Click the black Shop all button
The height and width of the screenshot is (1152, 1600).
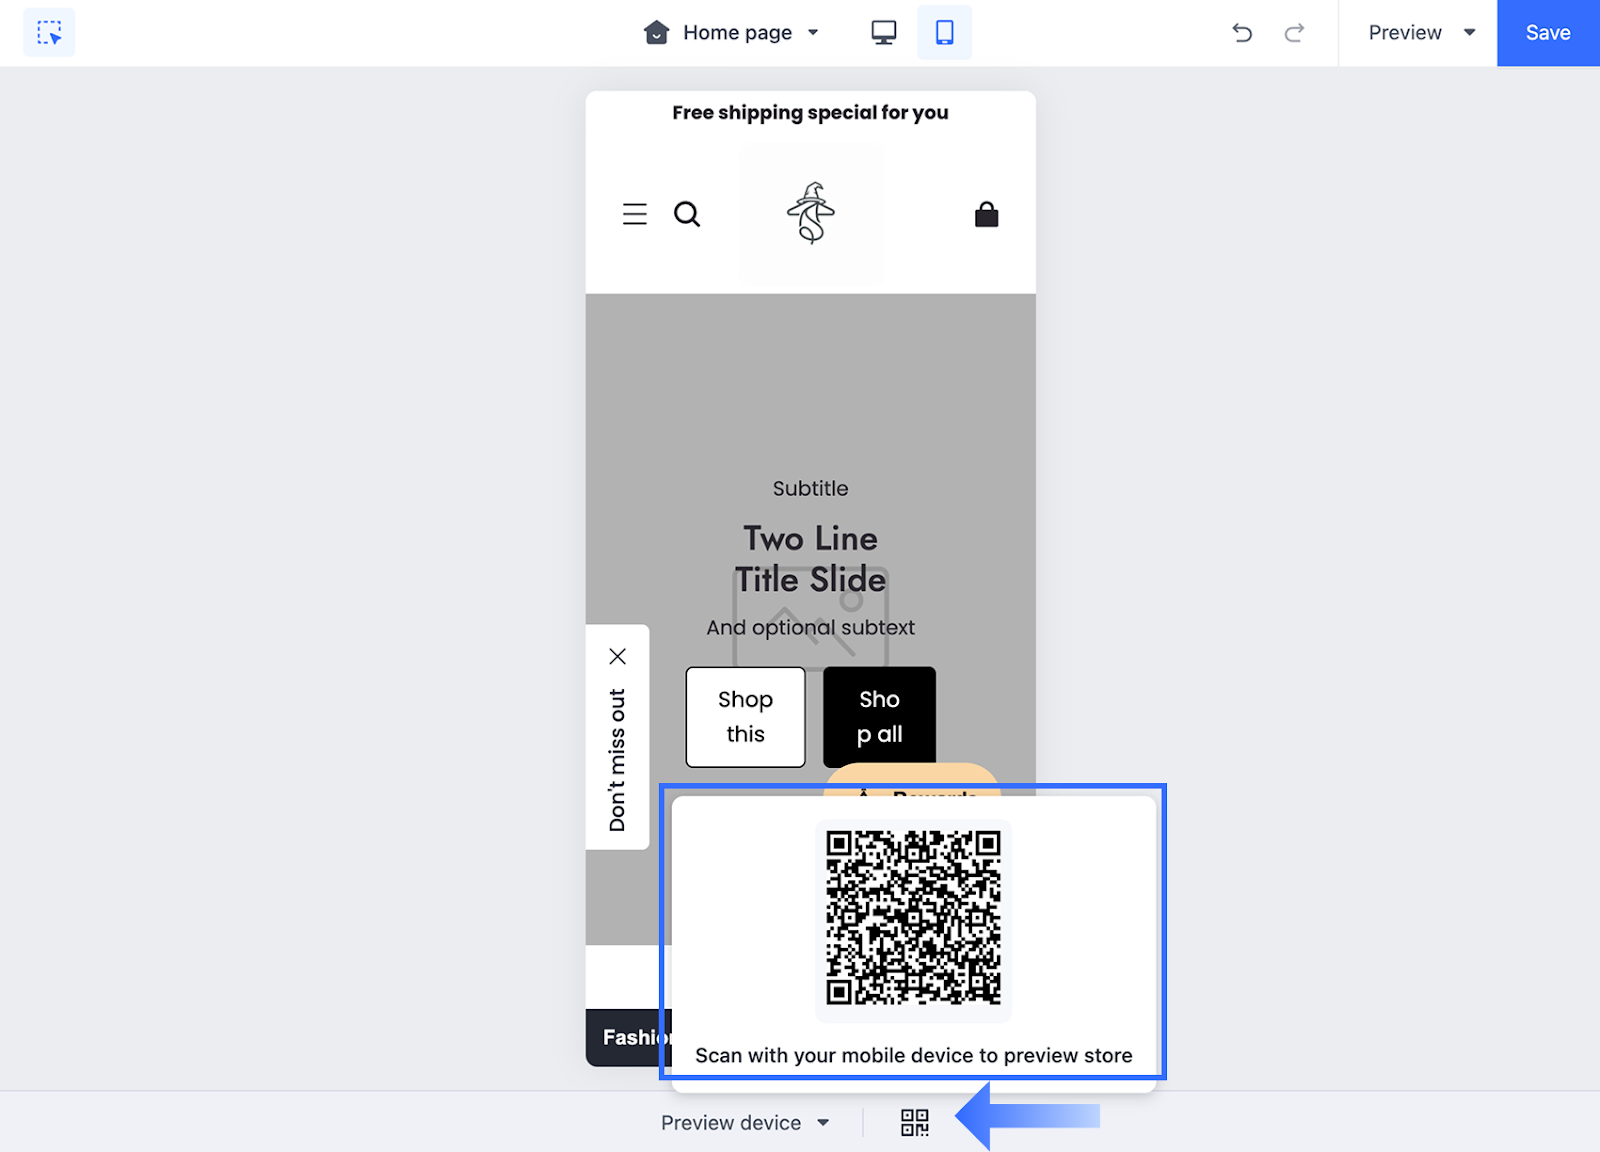(x=880, y=717)
